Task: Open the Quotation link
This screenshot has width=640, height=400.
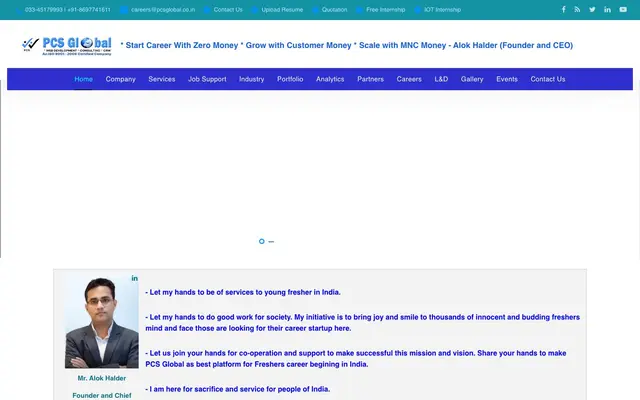Action: coord(334,10)
